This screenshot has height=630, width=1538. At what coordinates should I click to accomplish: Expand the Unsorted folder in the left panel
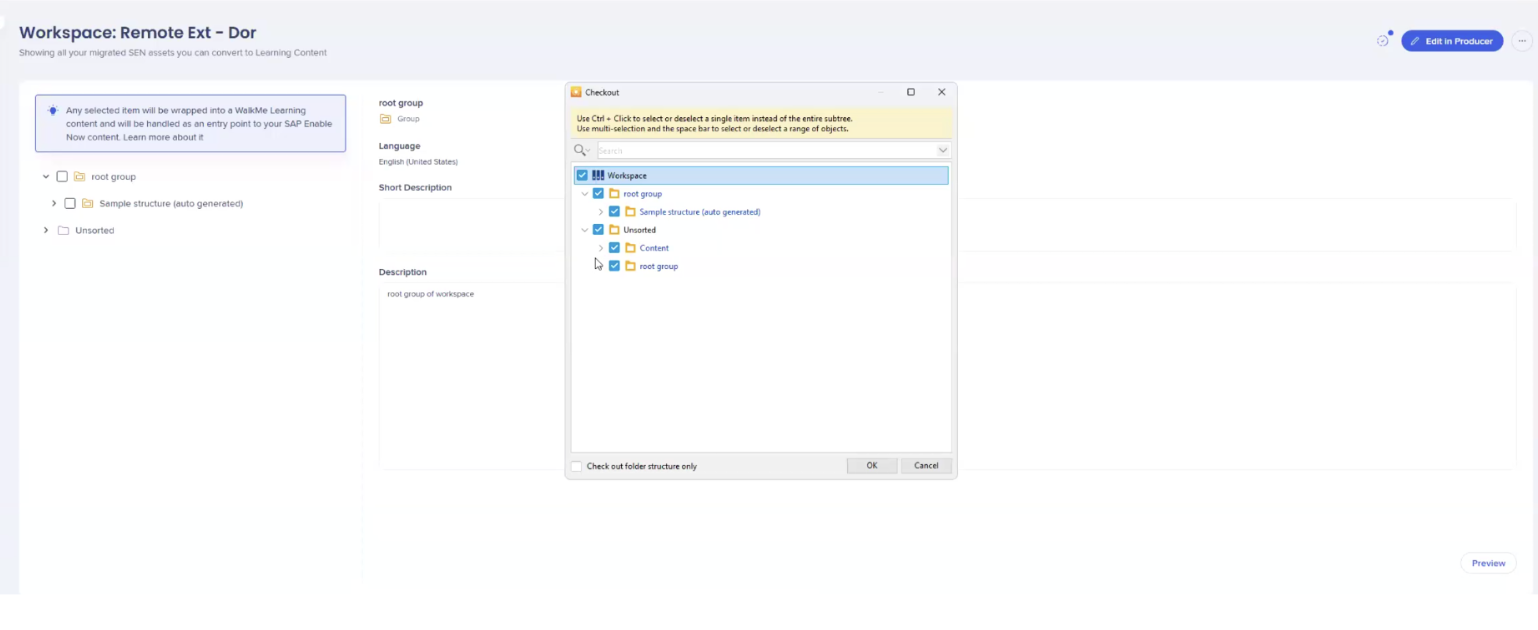[46, 231]
